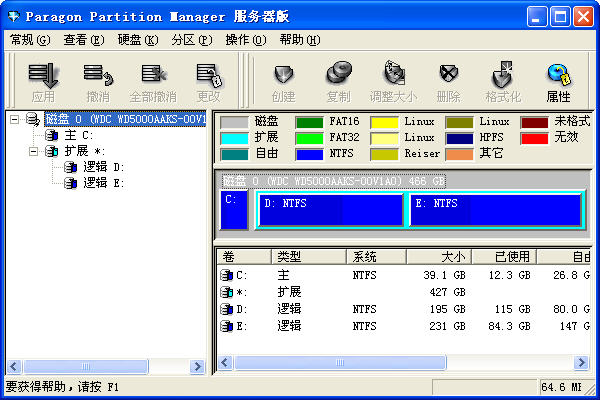Sort by the 大小 column header
Viewport: 600px width, 400px height.
point(439,256)
